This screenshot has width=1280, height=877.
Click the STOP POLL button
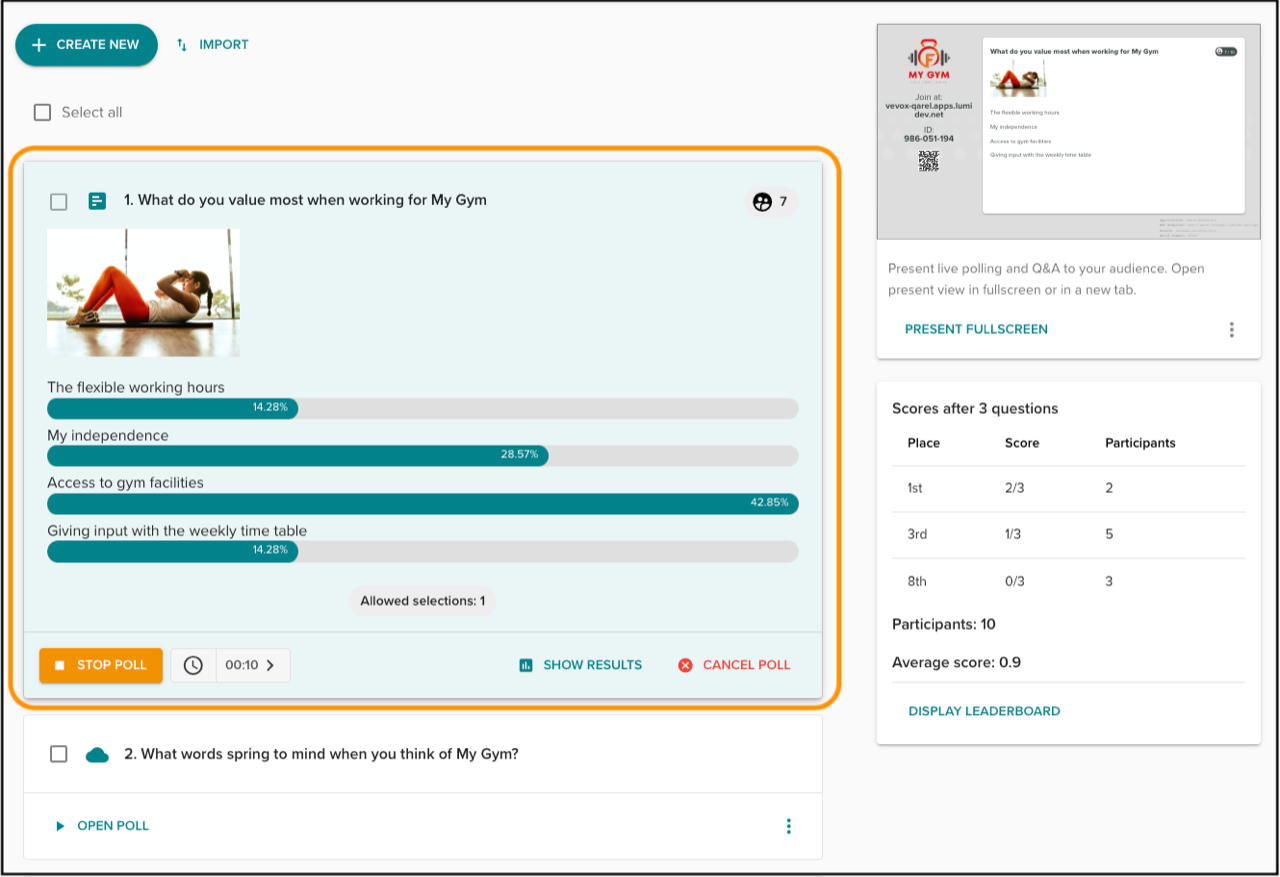point(100,664)
